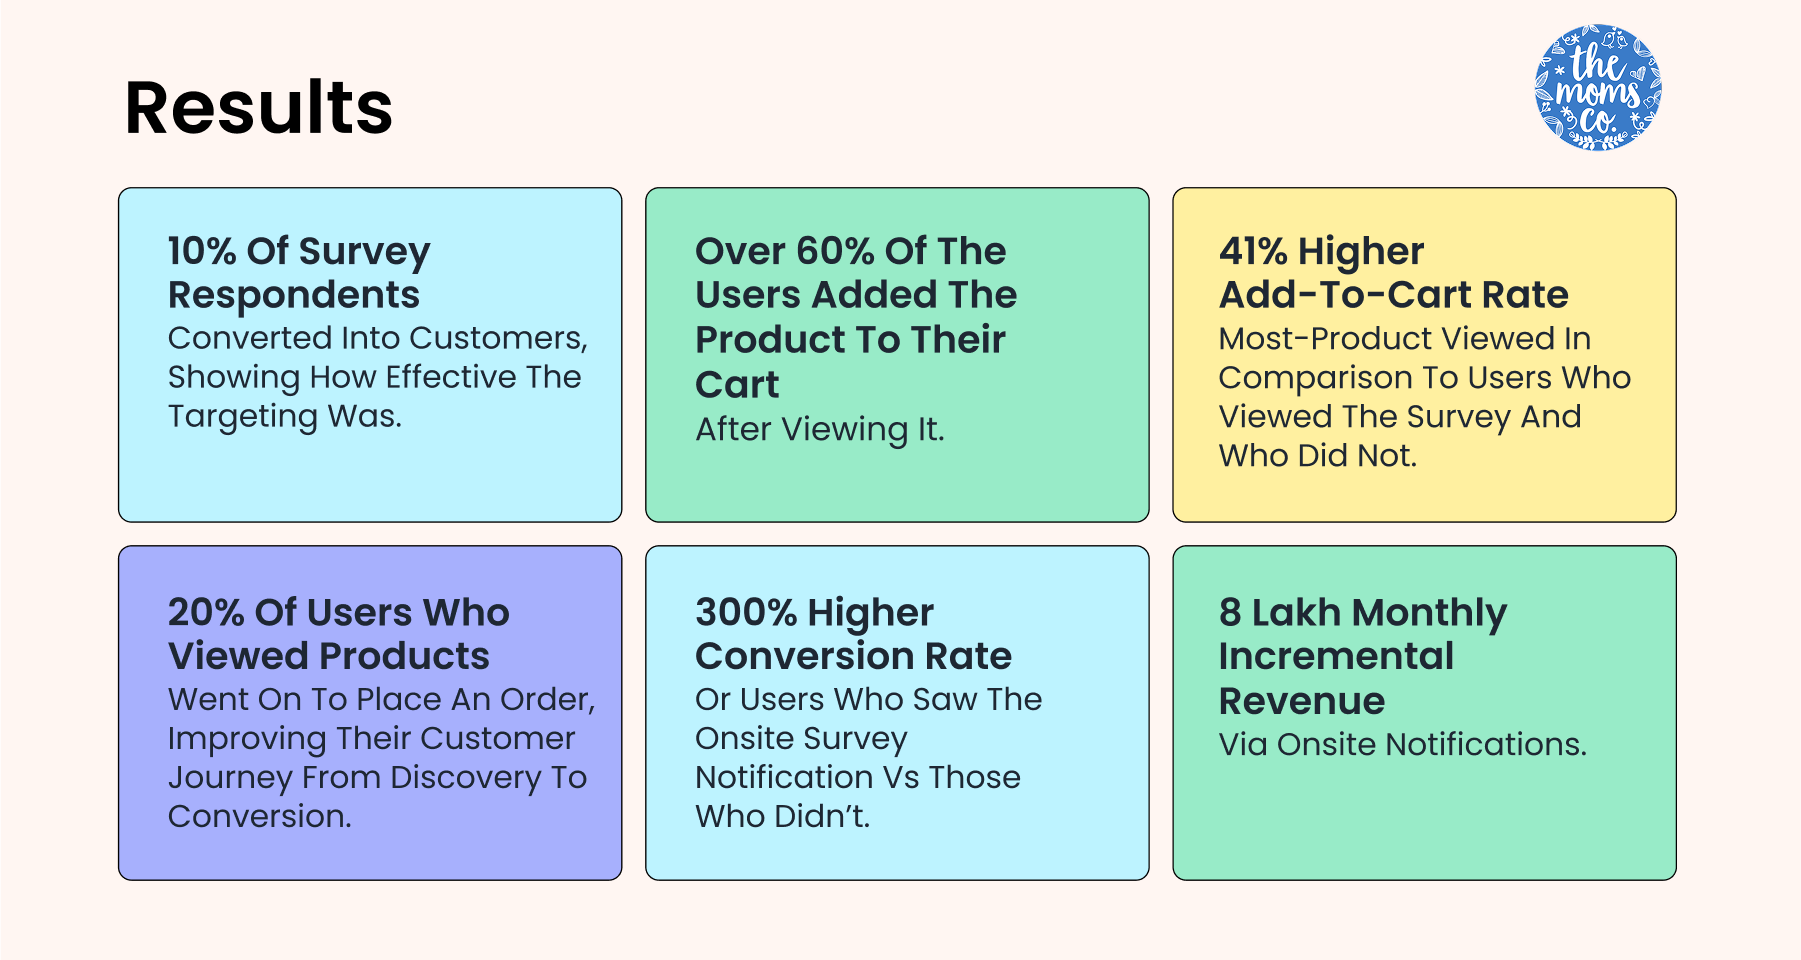Select the "300% Higher Conversion Rate" heading

(853, 634)
